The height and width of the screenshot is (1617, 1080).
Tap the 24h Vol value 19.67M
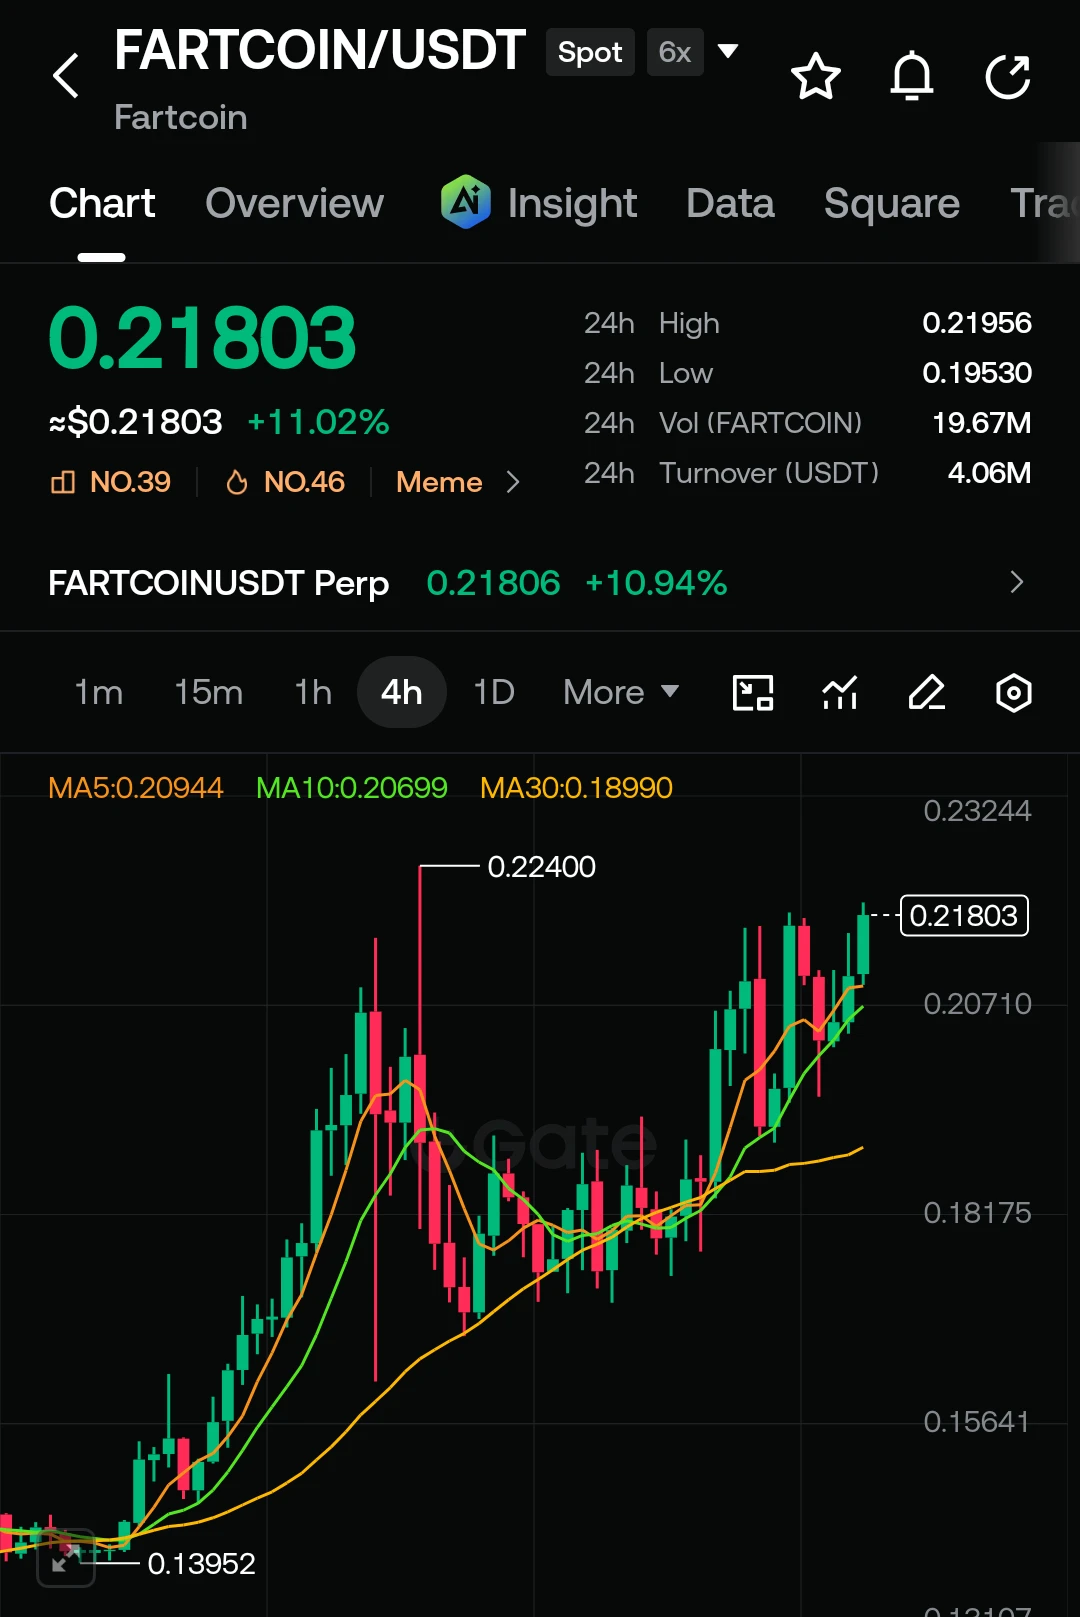(981, 423)
